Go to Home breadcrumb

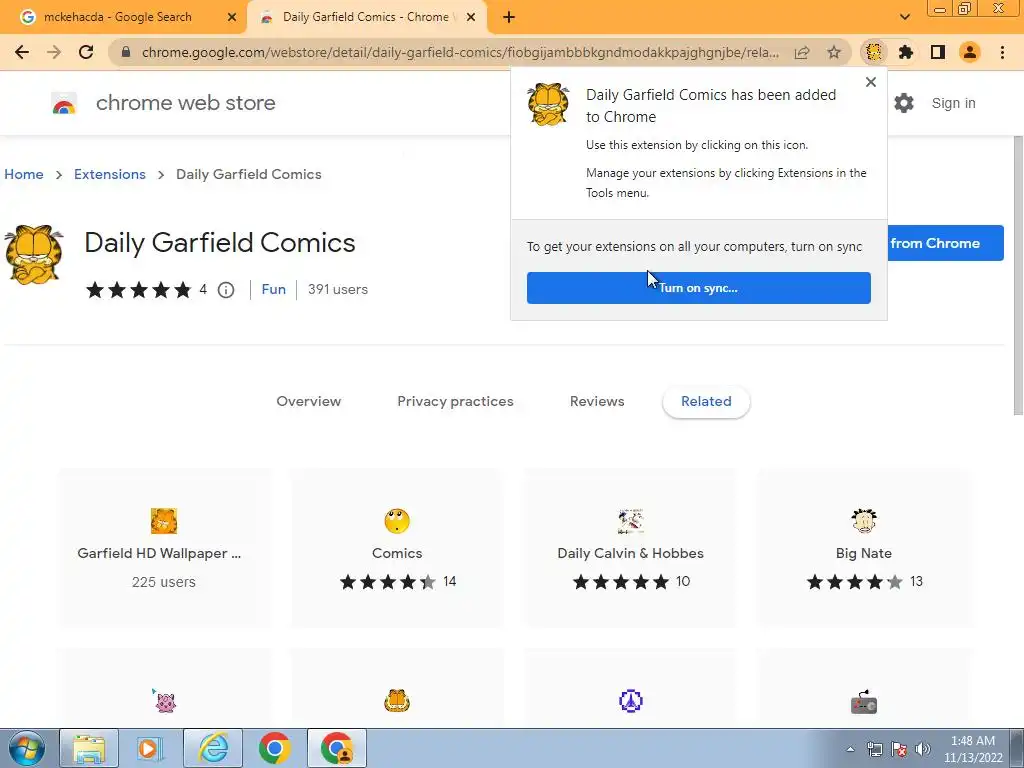pyautogui.click(x=24, y=174)
